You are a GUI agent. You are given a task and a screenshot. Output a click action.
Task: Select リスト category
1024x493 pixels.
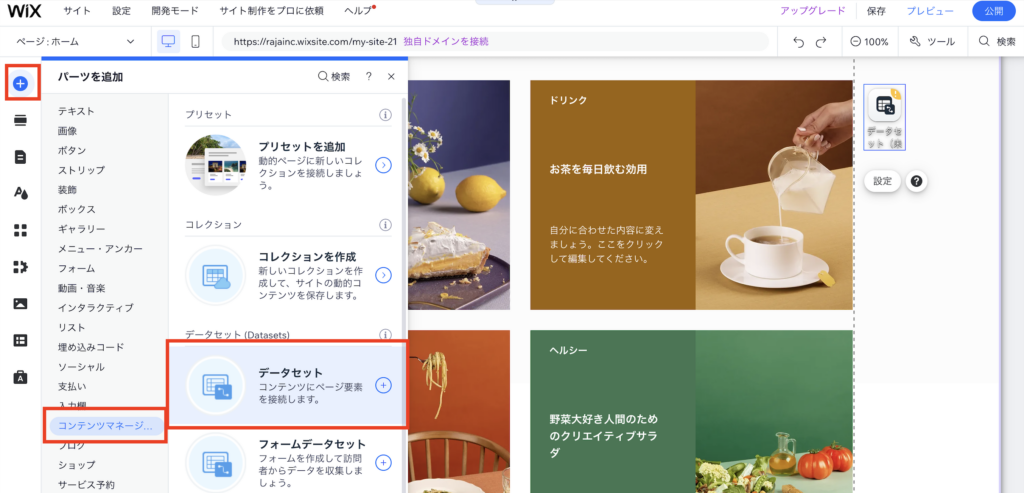point(72,327)
